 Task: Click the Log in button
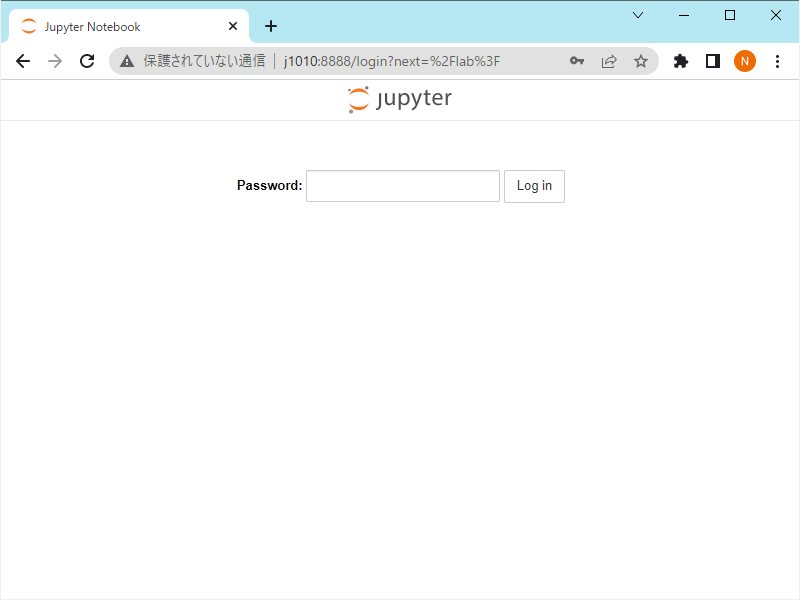(x=534, y=186)
